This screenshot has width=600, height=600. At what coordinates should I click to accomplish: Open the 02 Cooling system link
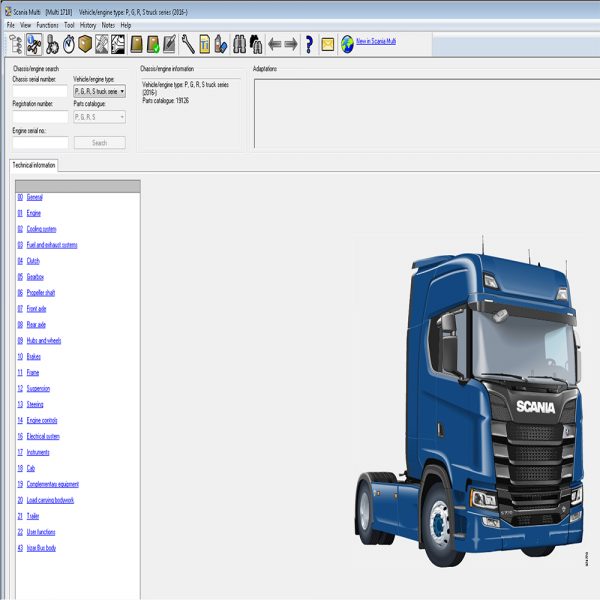click(37, 229)
